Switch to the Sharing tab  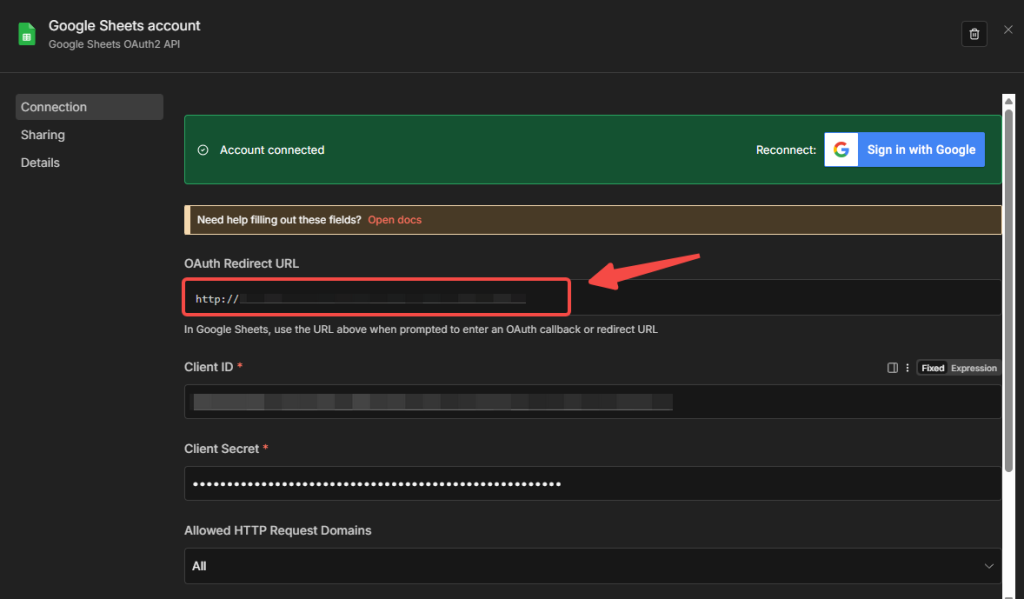click(43, 135)
